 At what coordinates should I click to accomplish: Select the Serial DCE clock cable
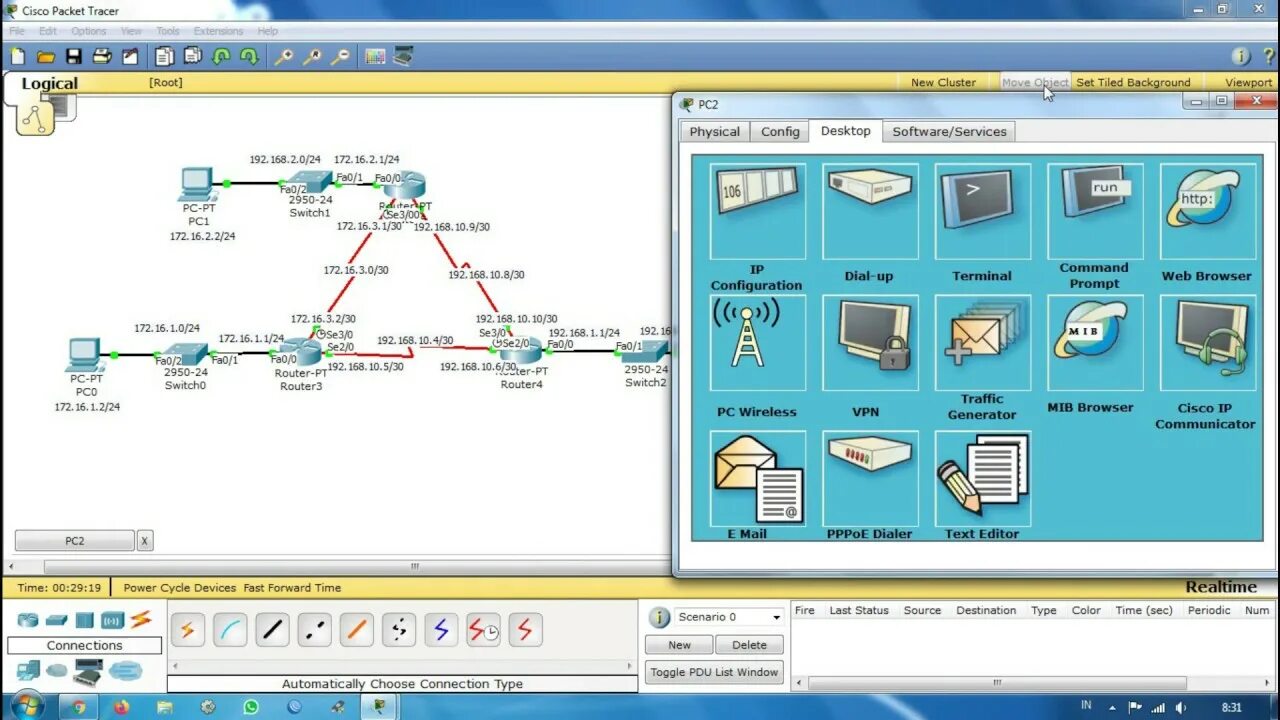tap(483, 630)
